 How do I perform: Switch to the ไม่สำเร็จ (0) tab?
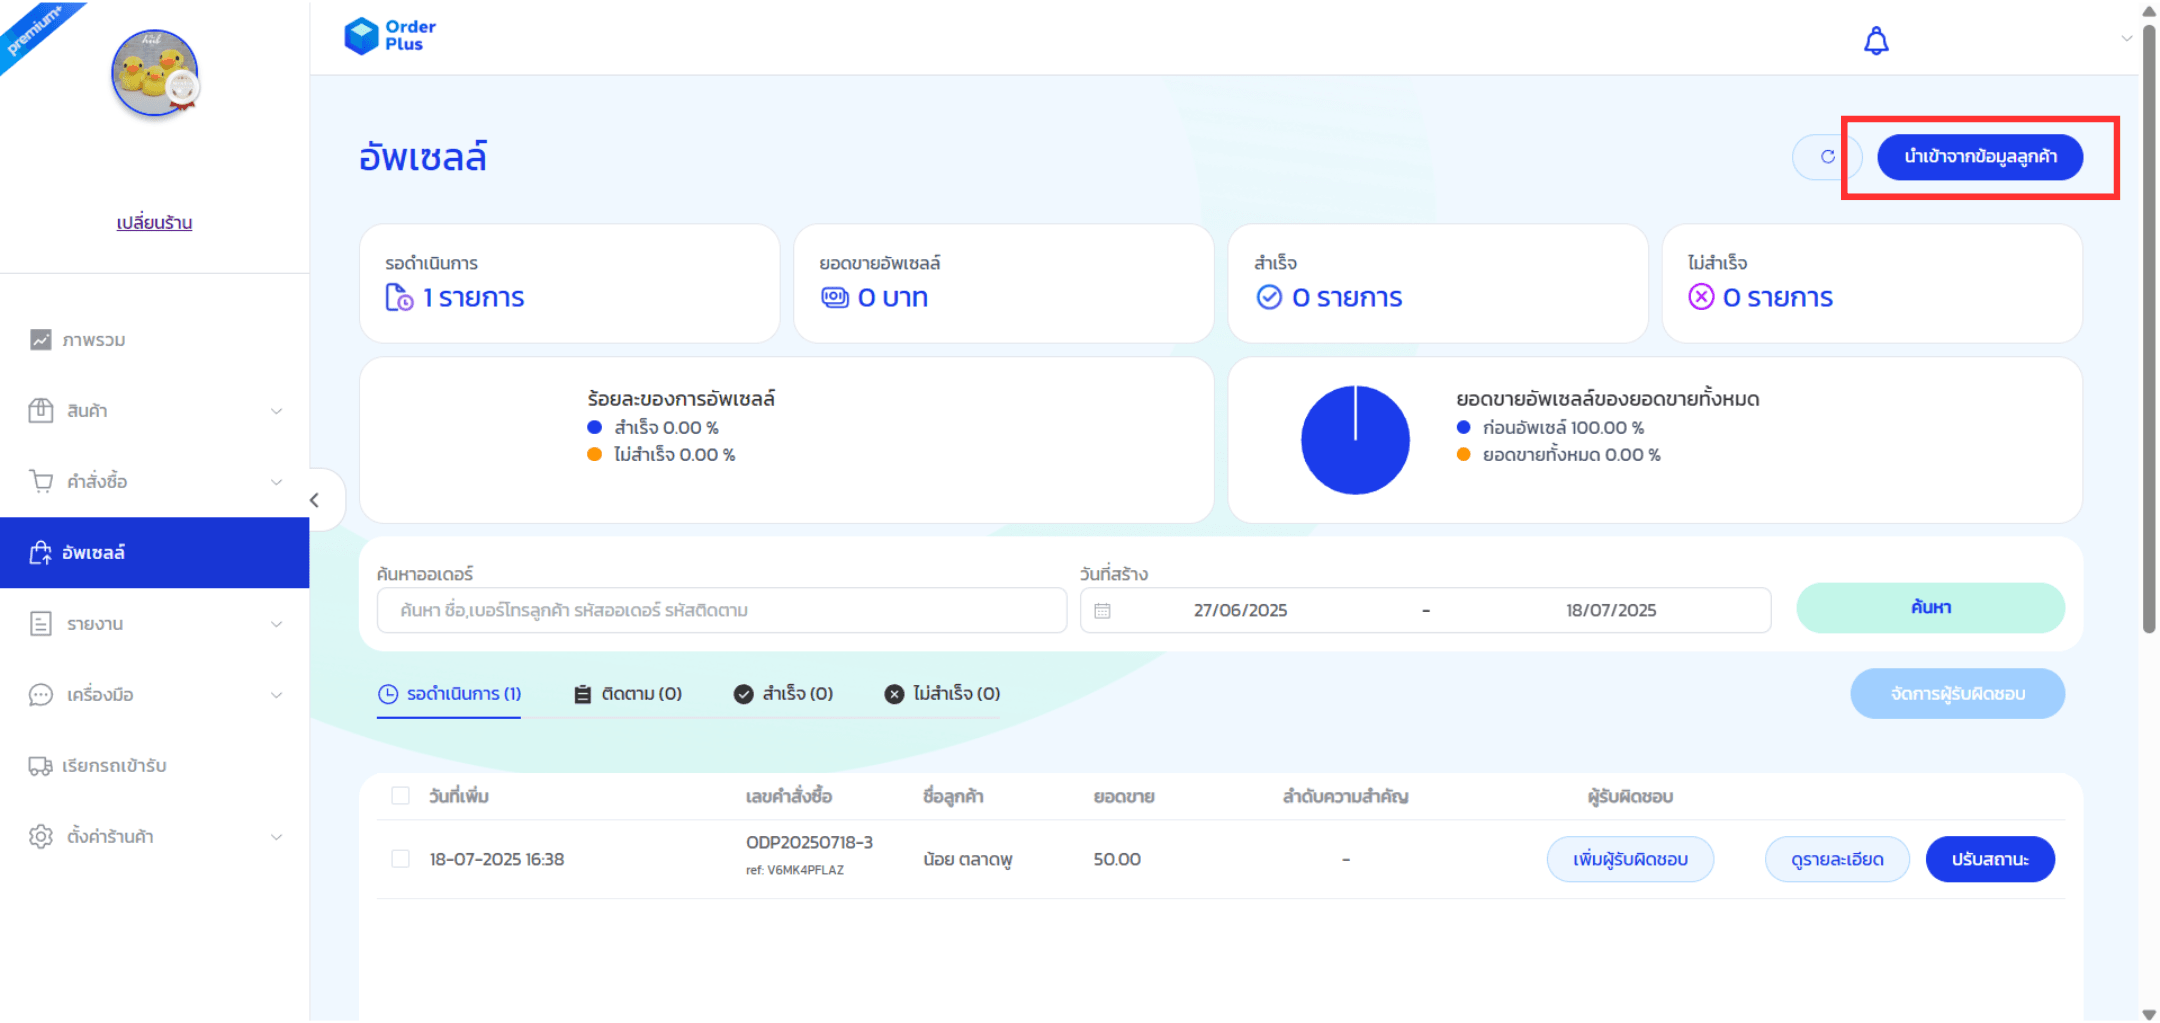point(942,694)
